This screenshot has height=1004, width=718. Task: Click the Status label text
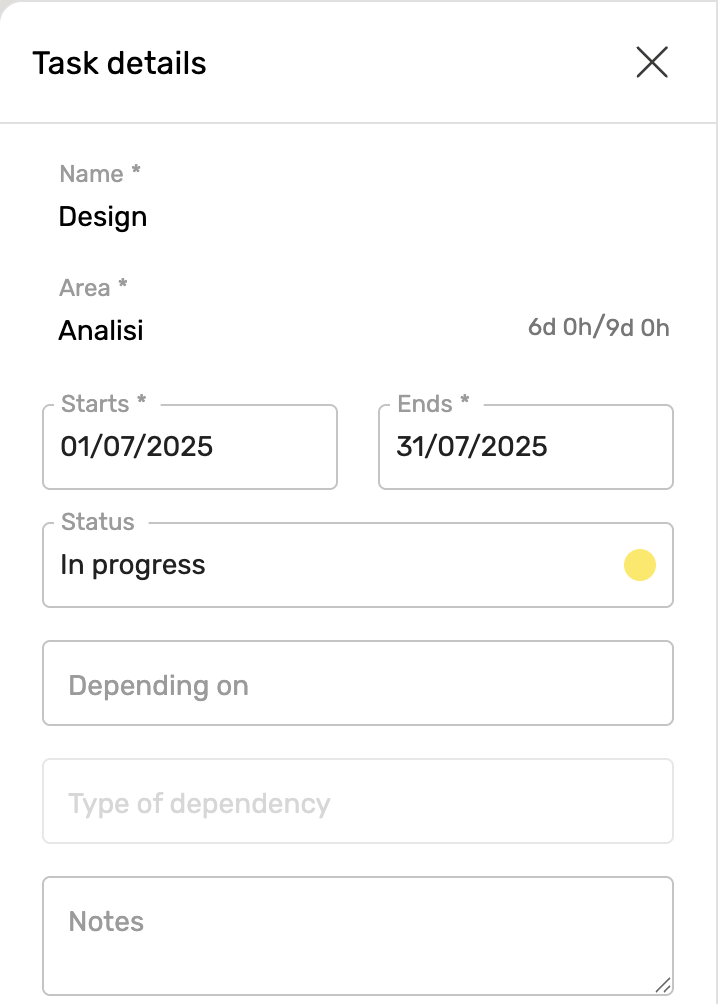[x=97, y=522]
